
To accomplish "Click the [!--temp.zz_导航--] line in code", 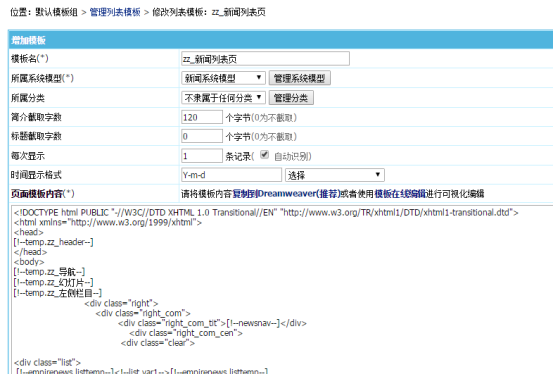I will click(x=49, y=272).
